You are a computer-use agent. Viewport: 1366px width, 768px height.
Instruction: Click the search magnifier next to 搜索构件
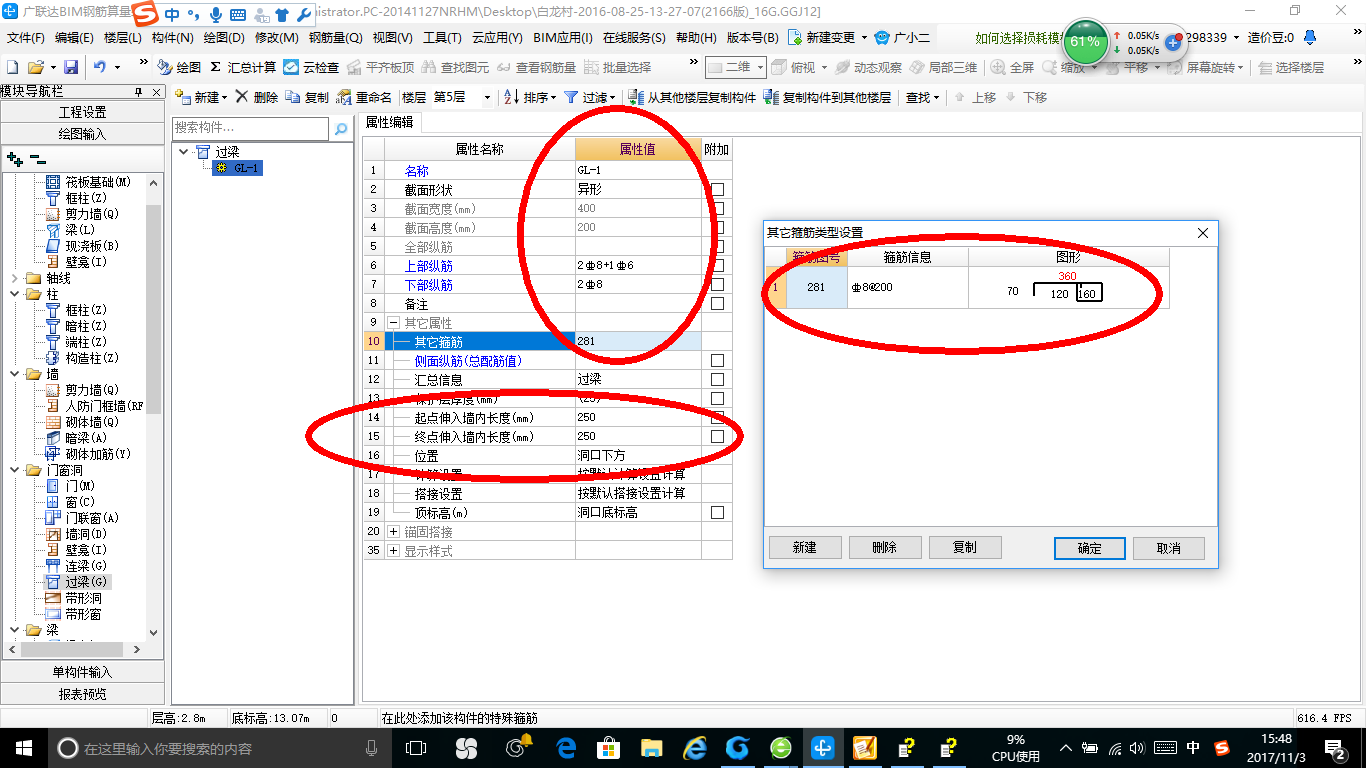coord(341,128)
